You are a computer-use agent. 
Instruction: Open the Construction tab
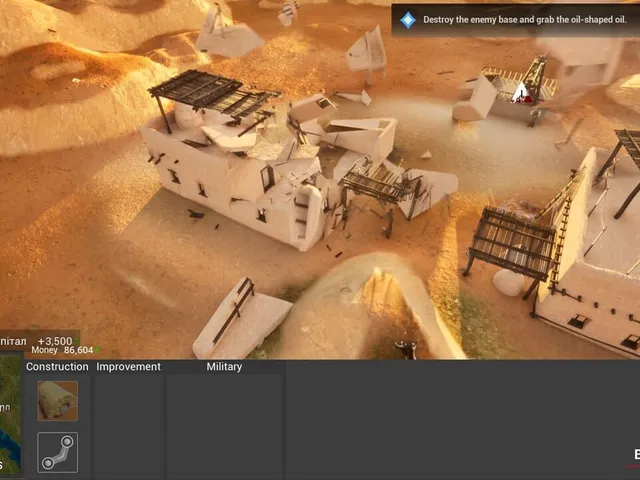tap(57, 367)
